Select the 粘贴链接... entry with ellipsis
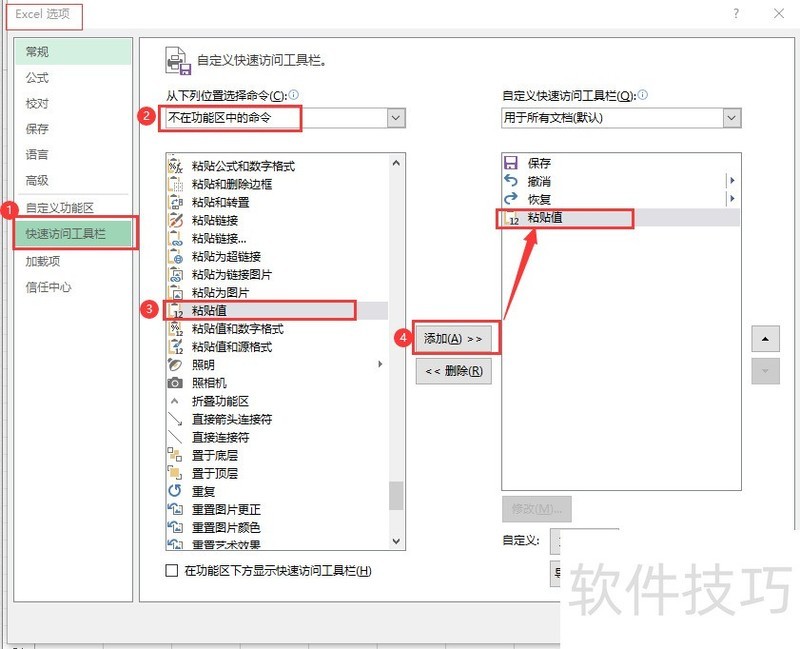 (x=277, y=238)
